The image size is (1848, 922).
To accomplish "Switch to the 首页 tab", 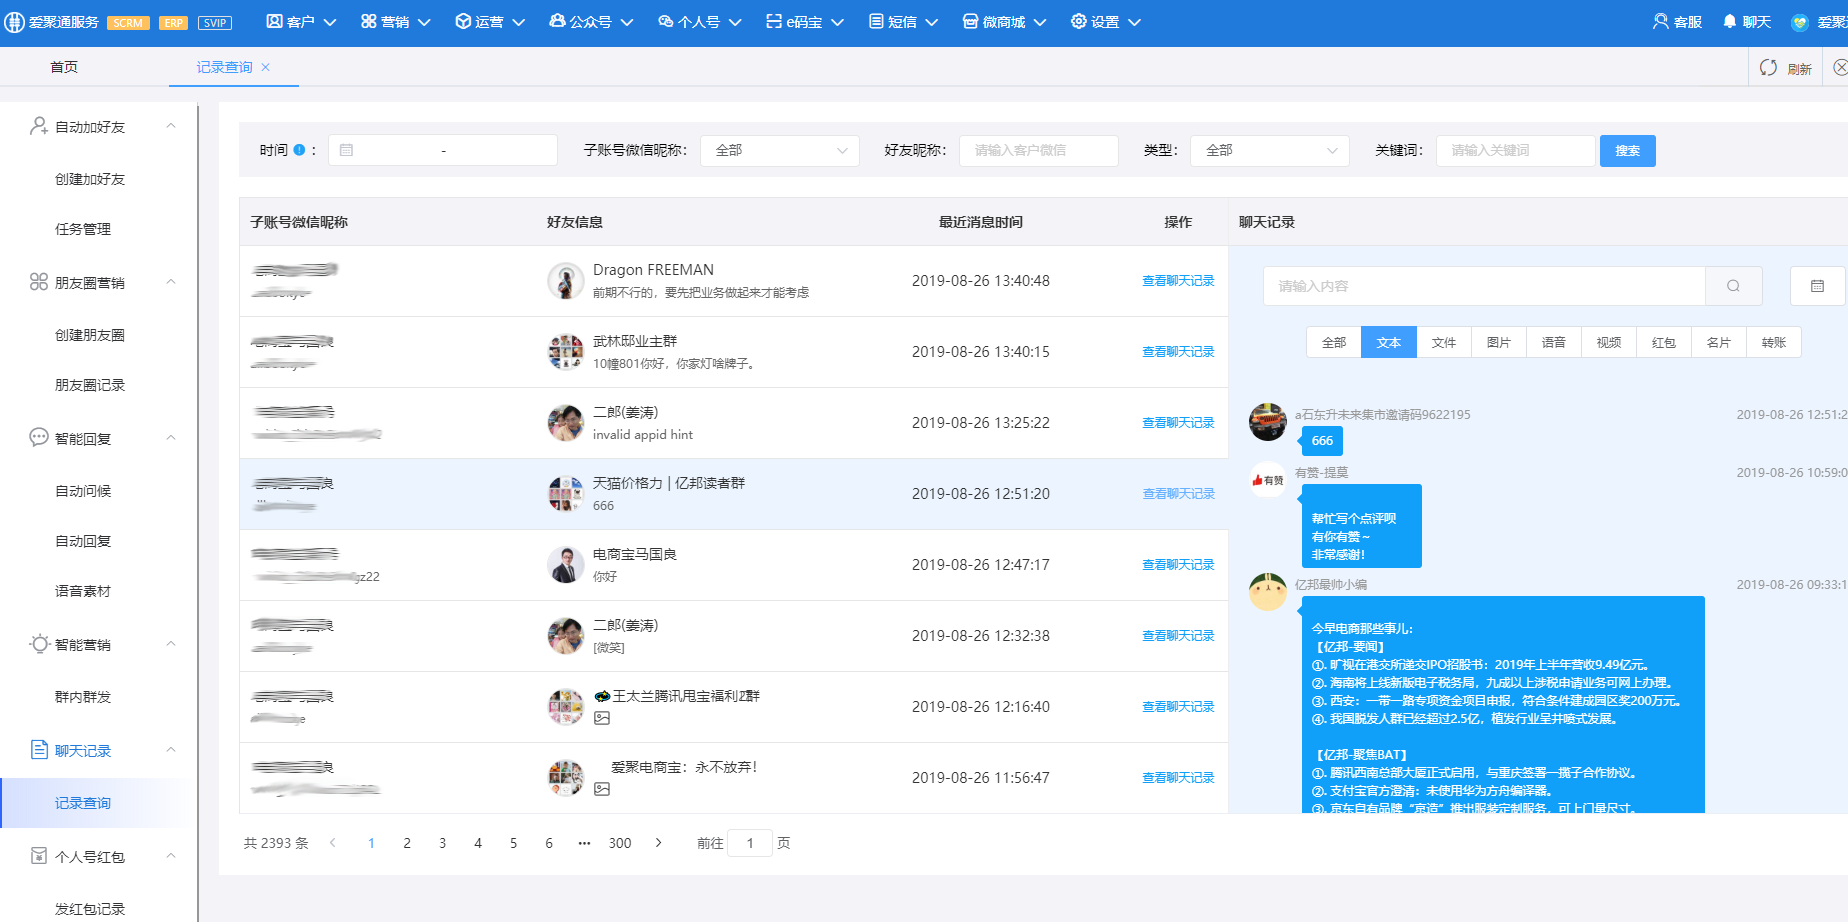I will (x=64, y=67).
